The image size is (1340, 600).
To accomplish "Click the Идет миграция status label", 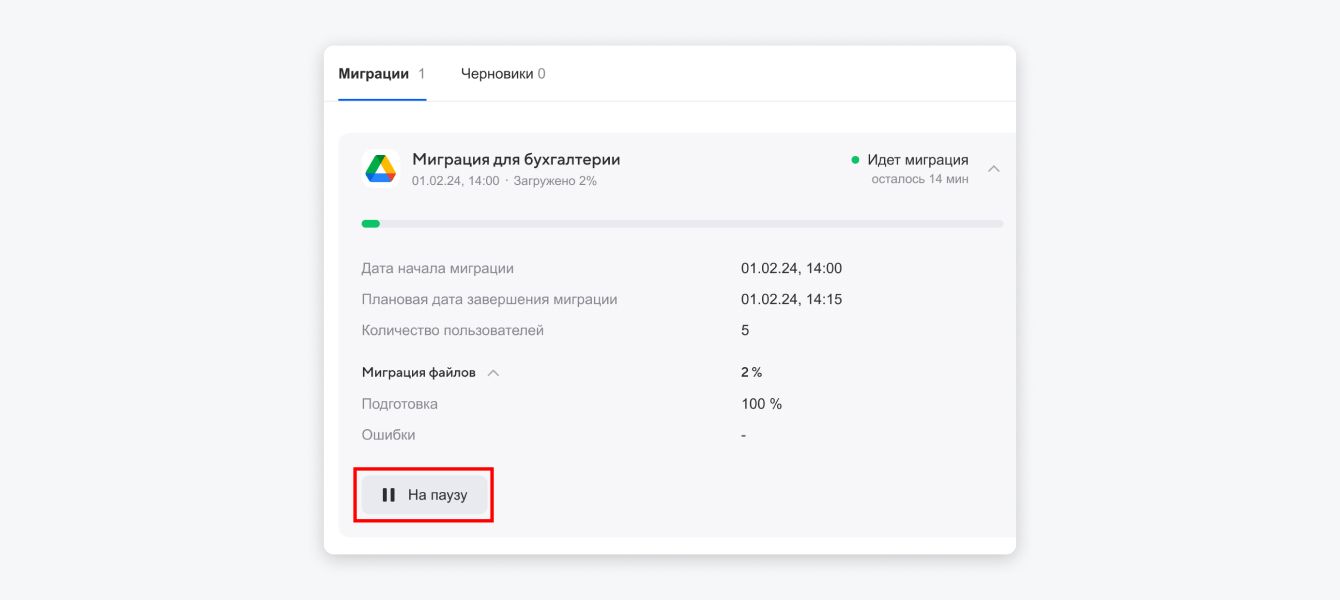I will [917, 160].
